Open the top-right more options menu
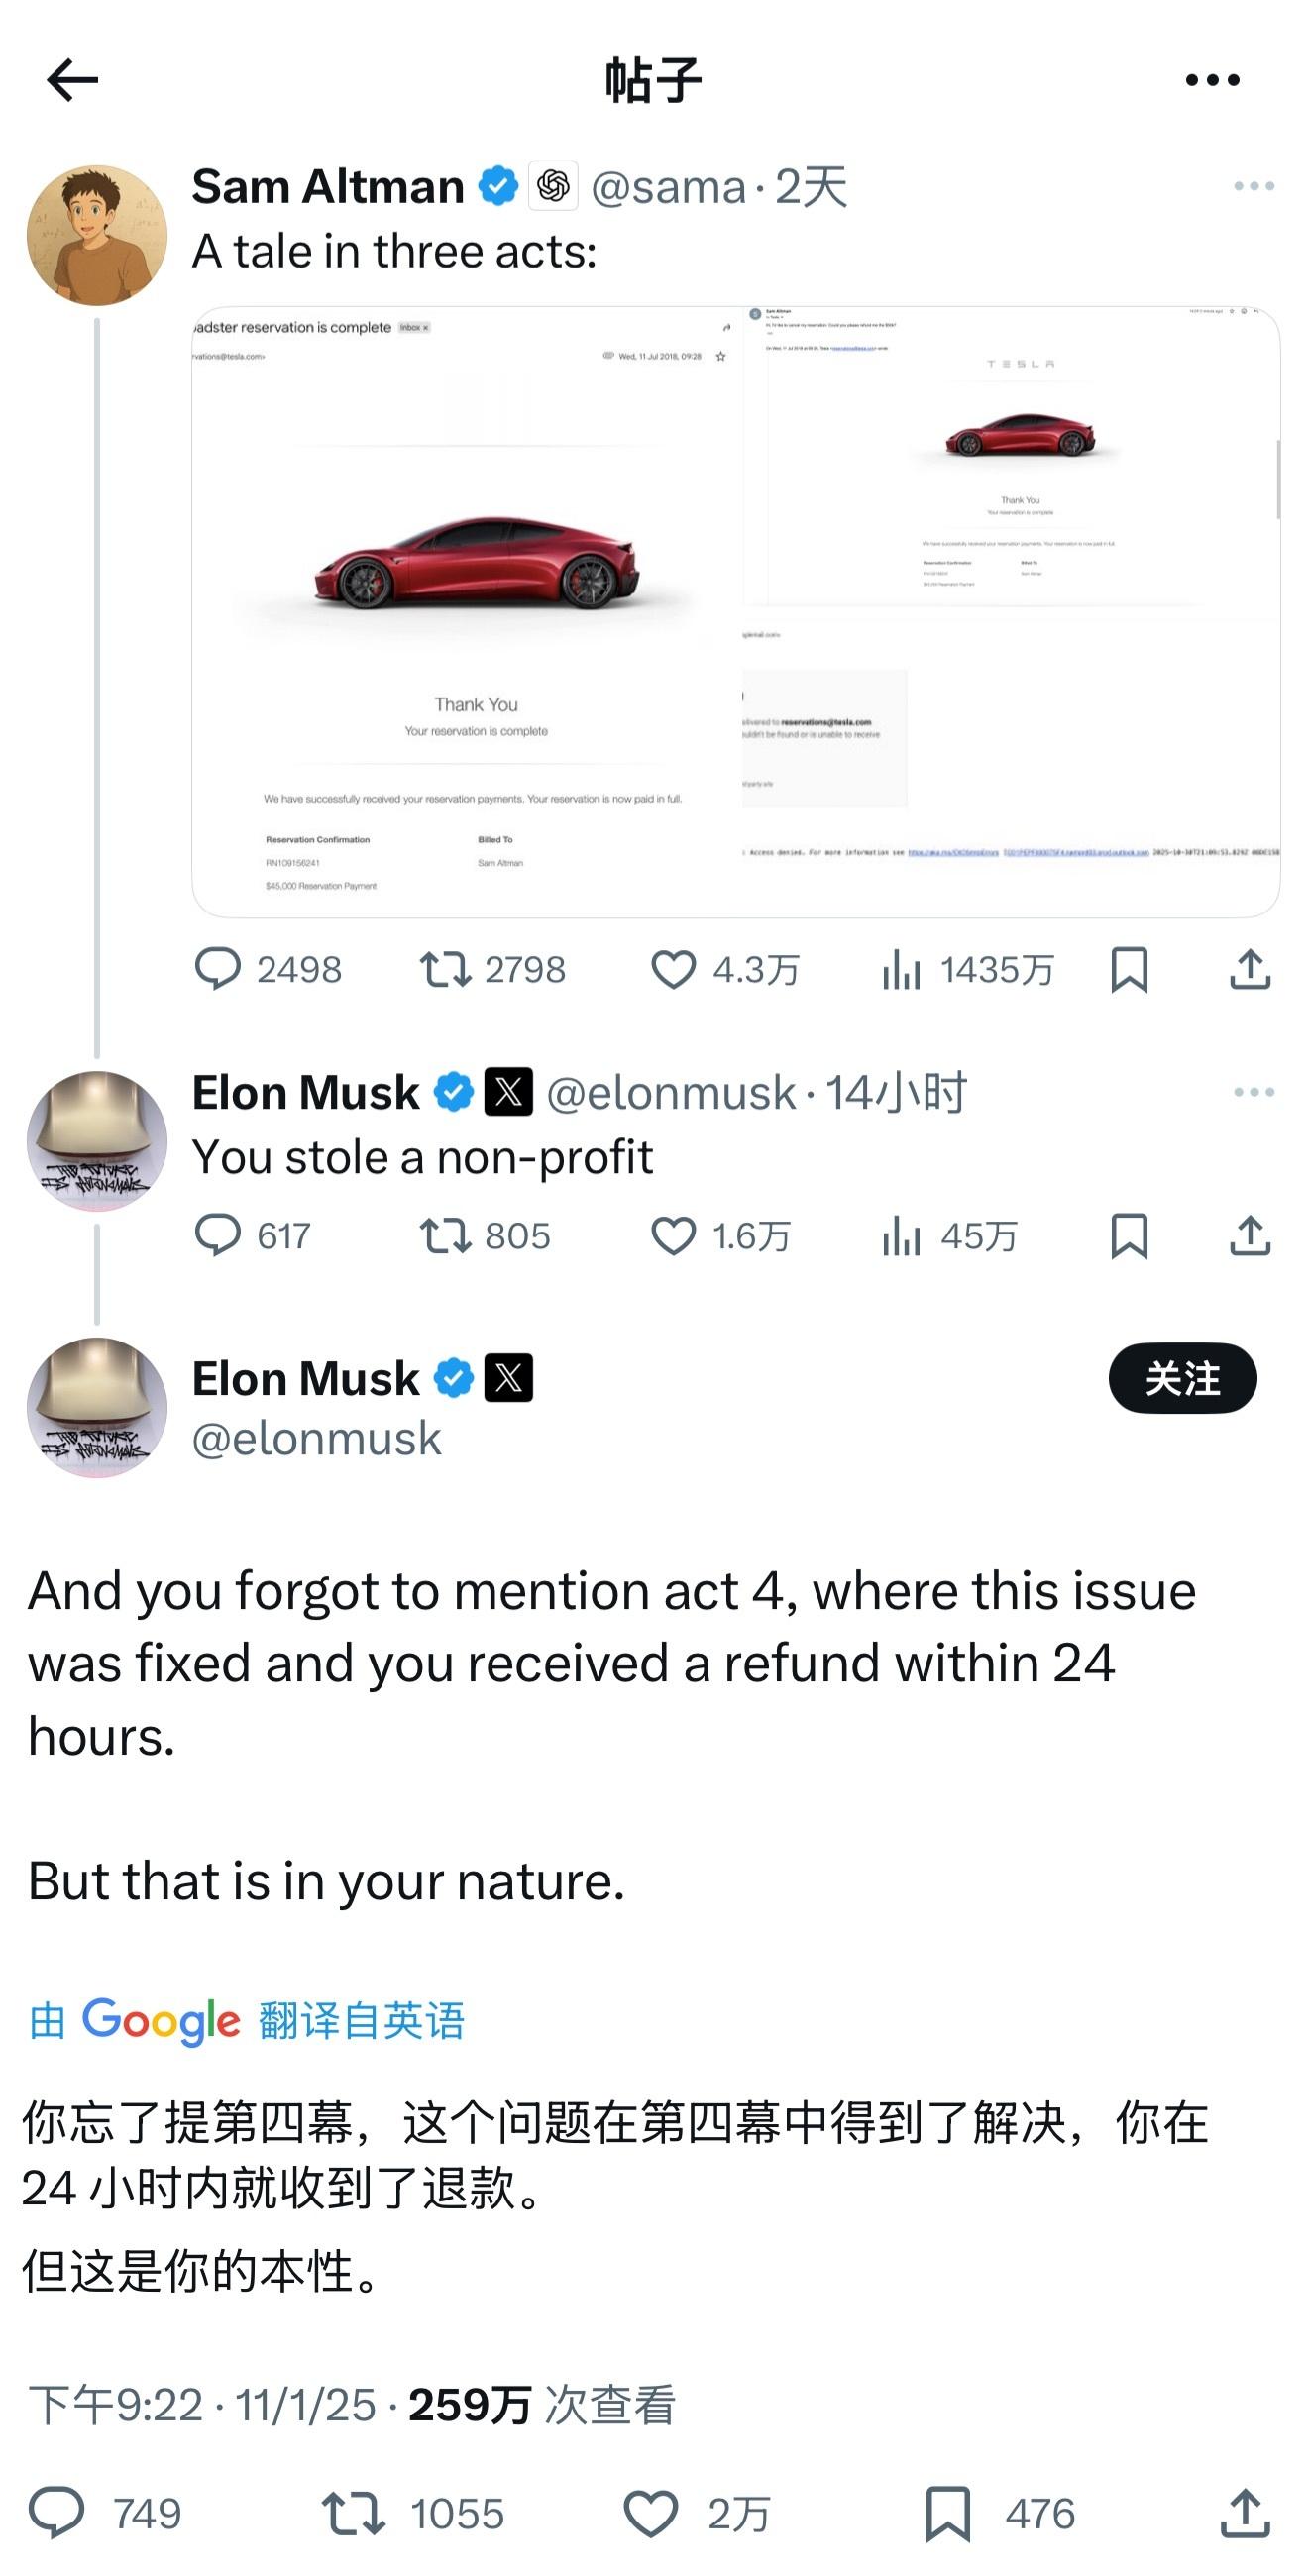1308x2576 pixels. click(1212, 80)
